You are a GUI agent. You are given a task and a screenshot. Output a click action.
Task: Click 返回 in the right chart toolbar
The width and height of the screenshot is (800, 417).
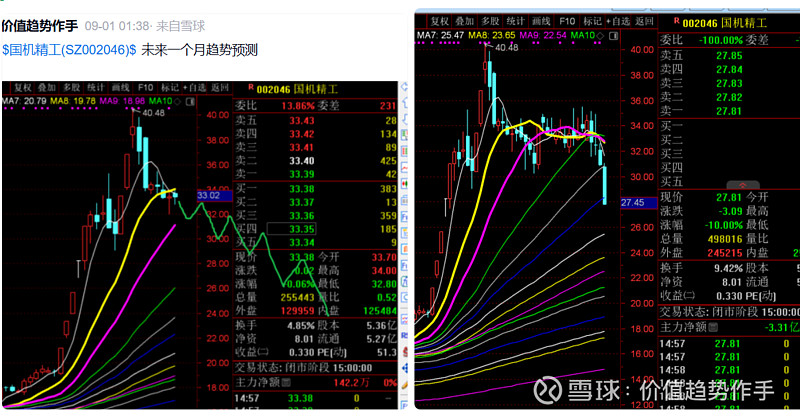click(x=644, y=21)
